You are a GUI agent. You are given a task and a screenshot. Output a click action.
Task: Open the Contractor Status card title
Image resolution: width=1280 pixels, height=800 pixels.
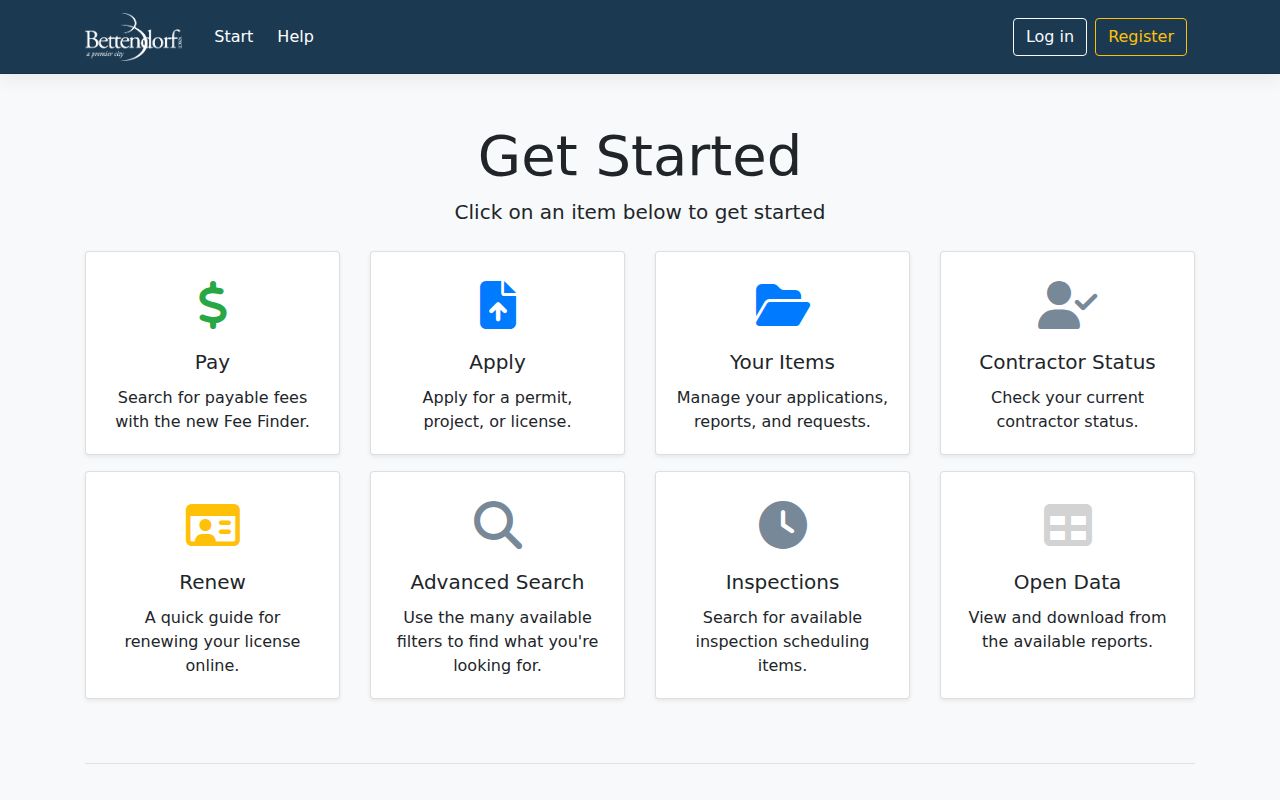[x=1067, y=362]
